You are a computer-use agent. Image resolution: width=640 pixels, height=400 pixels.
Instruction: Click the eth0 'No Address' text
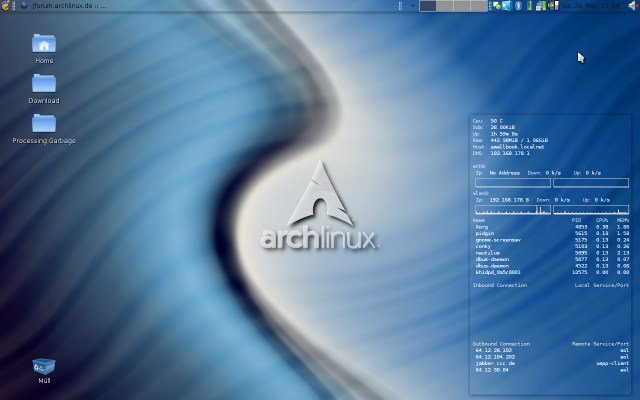[x=504, y=173]
